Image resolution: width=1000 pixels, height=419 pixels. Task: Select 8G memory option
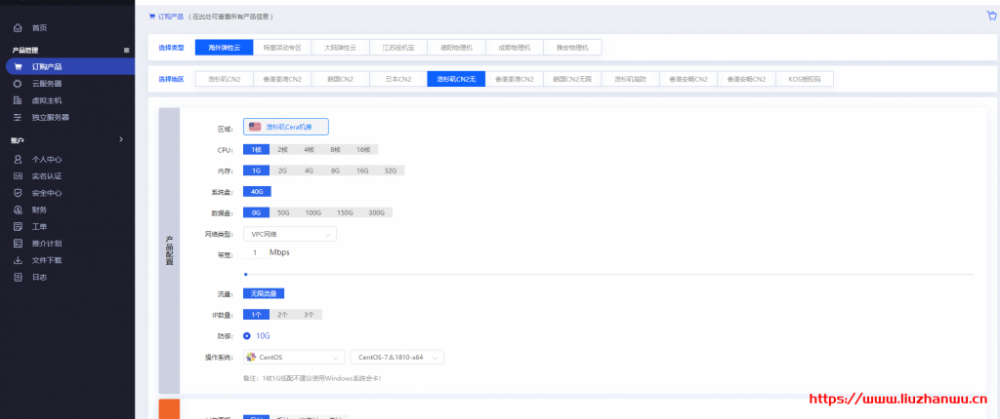click(334, 170)
